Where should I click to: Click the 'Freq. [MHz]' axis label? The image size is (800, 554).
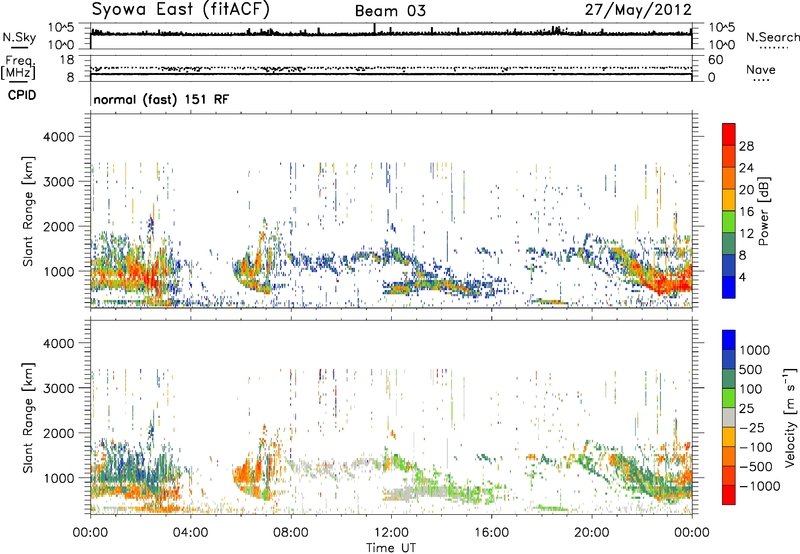point(18,67)
